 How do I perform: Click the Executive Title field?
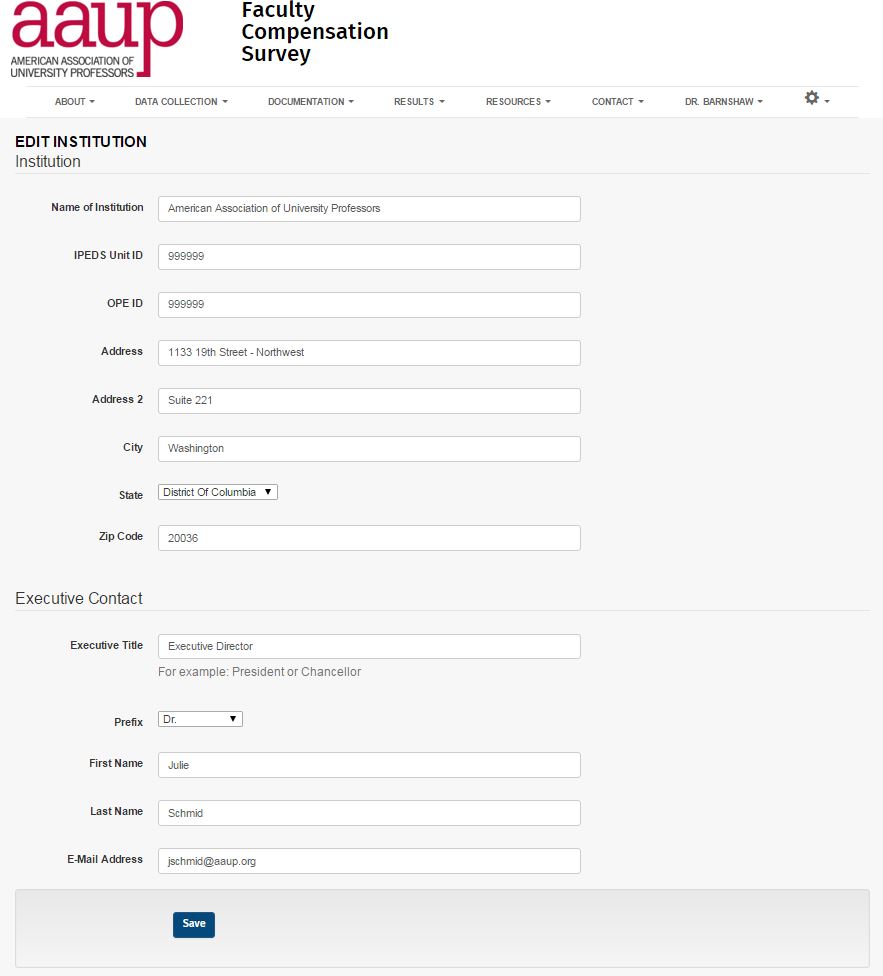tap(369, 646)
